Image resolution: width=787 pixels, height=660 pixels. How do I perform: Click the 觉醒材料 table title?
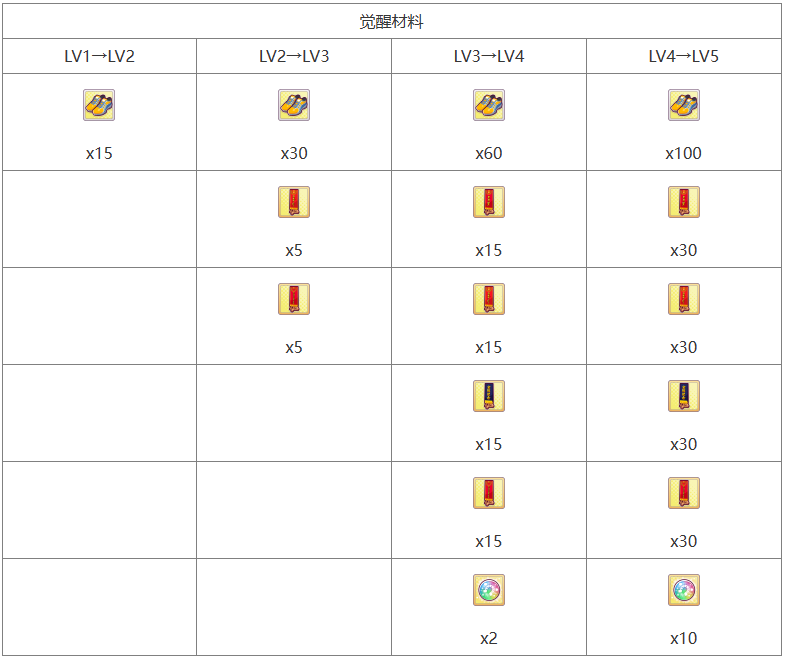(x=392, y=21)
